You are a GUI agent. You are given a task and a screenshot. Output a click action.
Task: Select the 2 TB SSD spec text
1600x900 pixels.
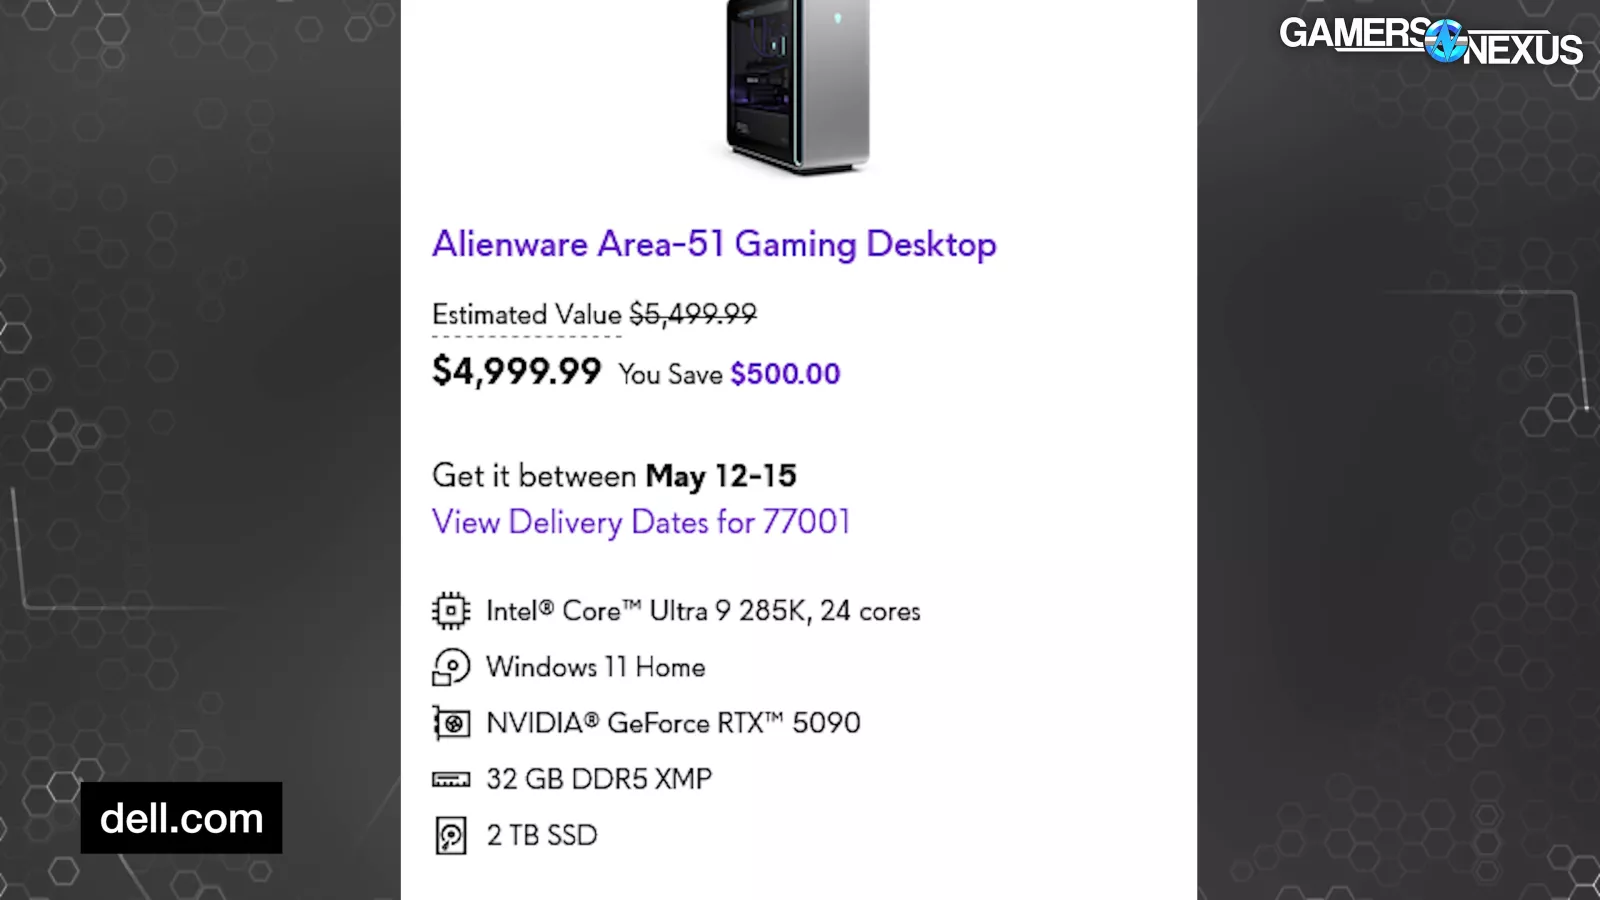(x=542, y=835)
